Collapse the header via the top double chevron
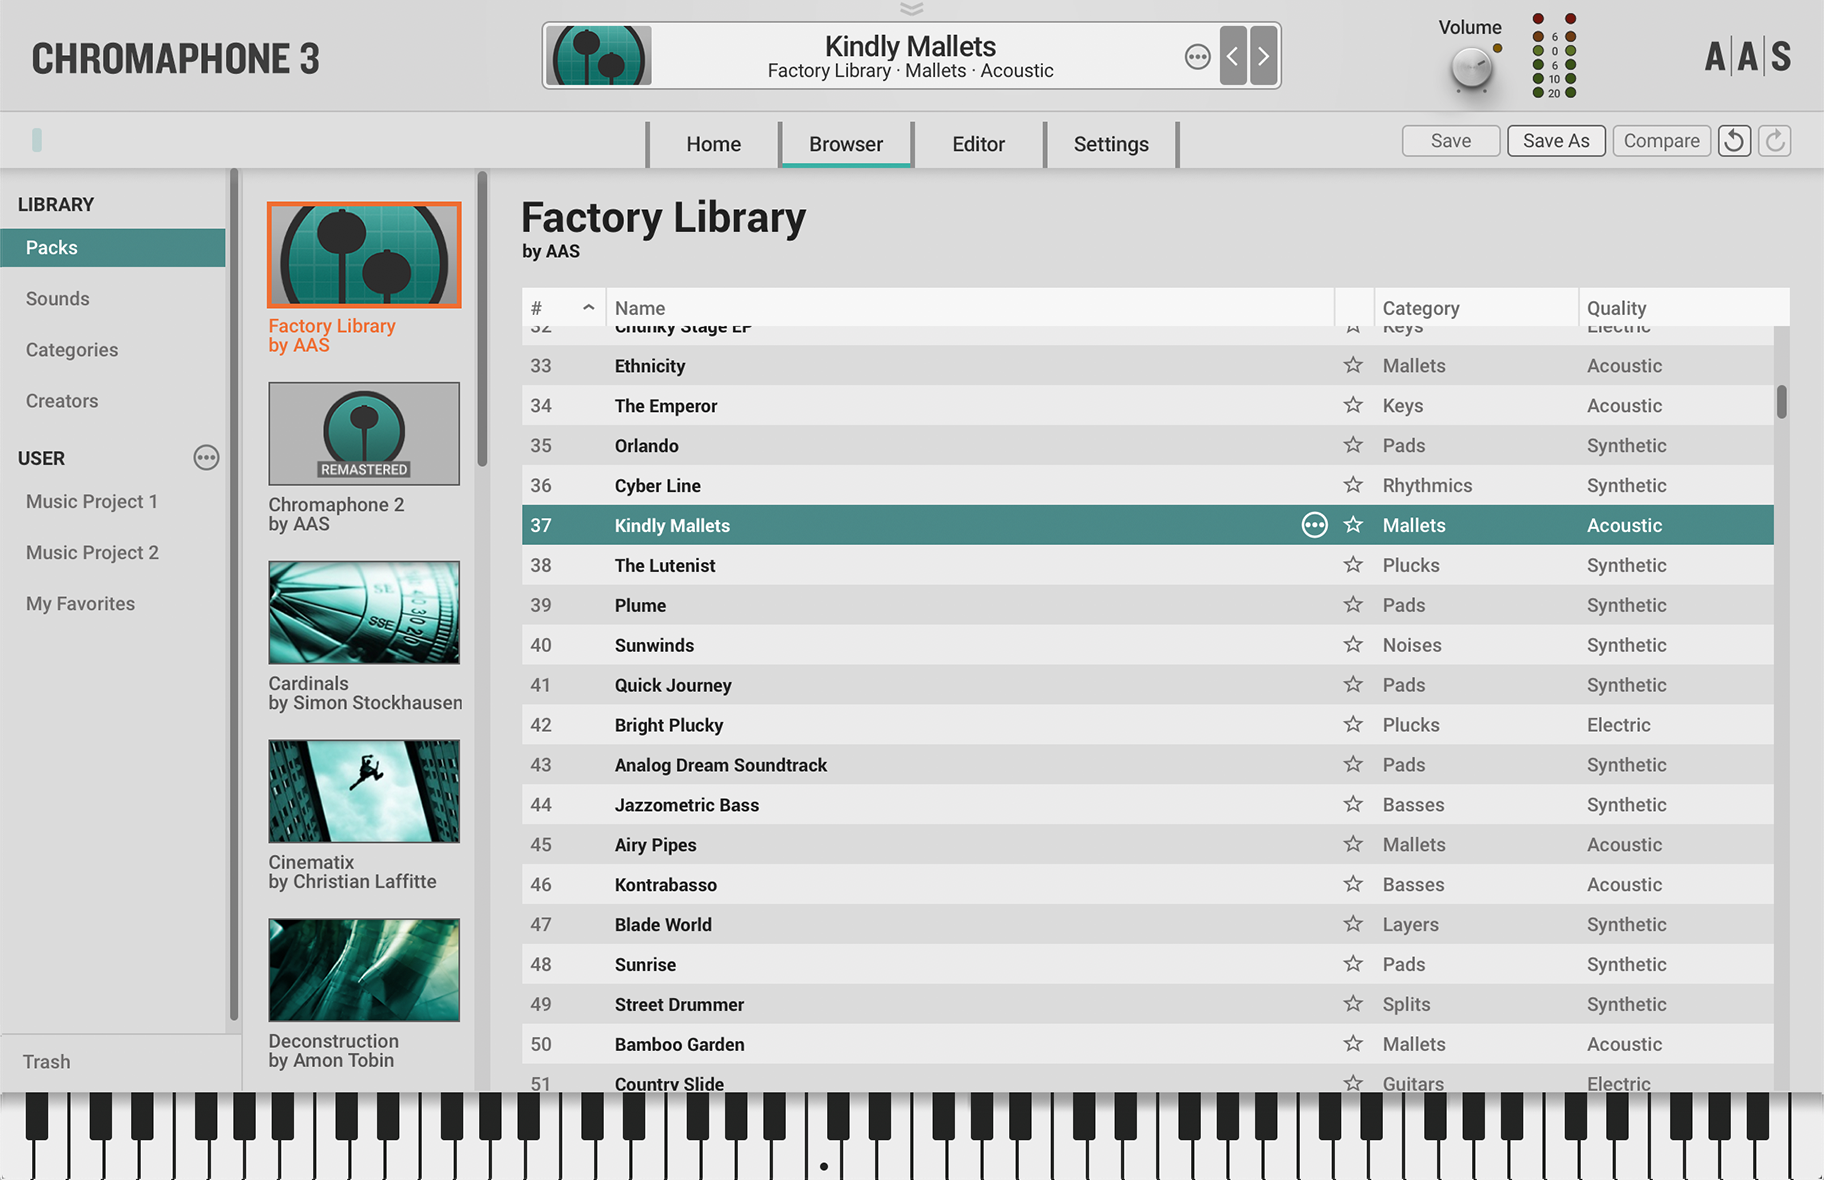The height and width of the screenshot is (1180, 1824). pos(911,8)
